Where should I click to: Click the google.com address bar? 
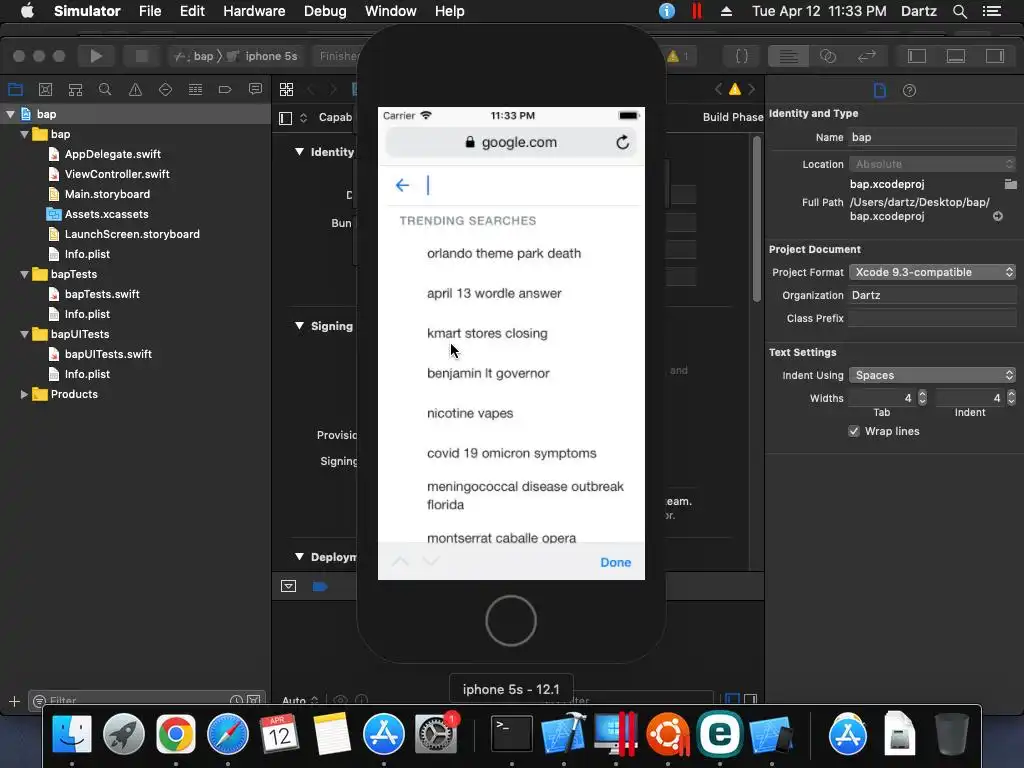511,142
